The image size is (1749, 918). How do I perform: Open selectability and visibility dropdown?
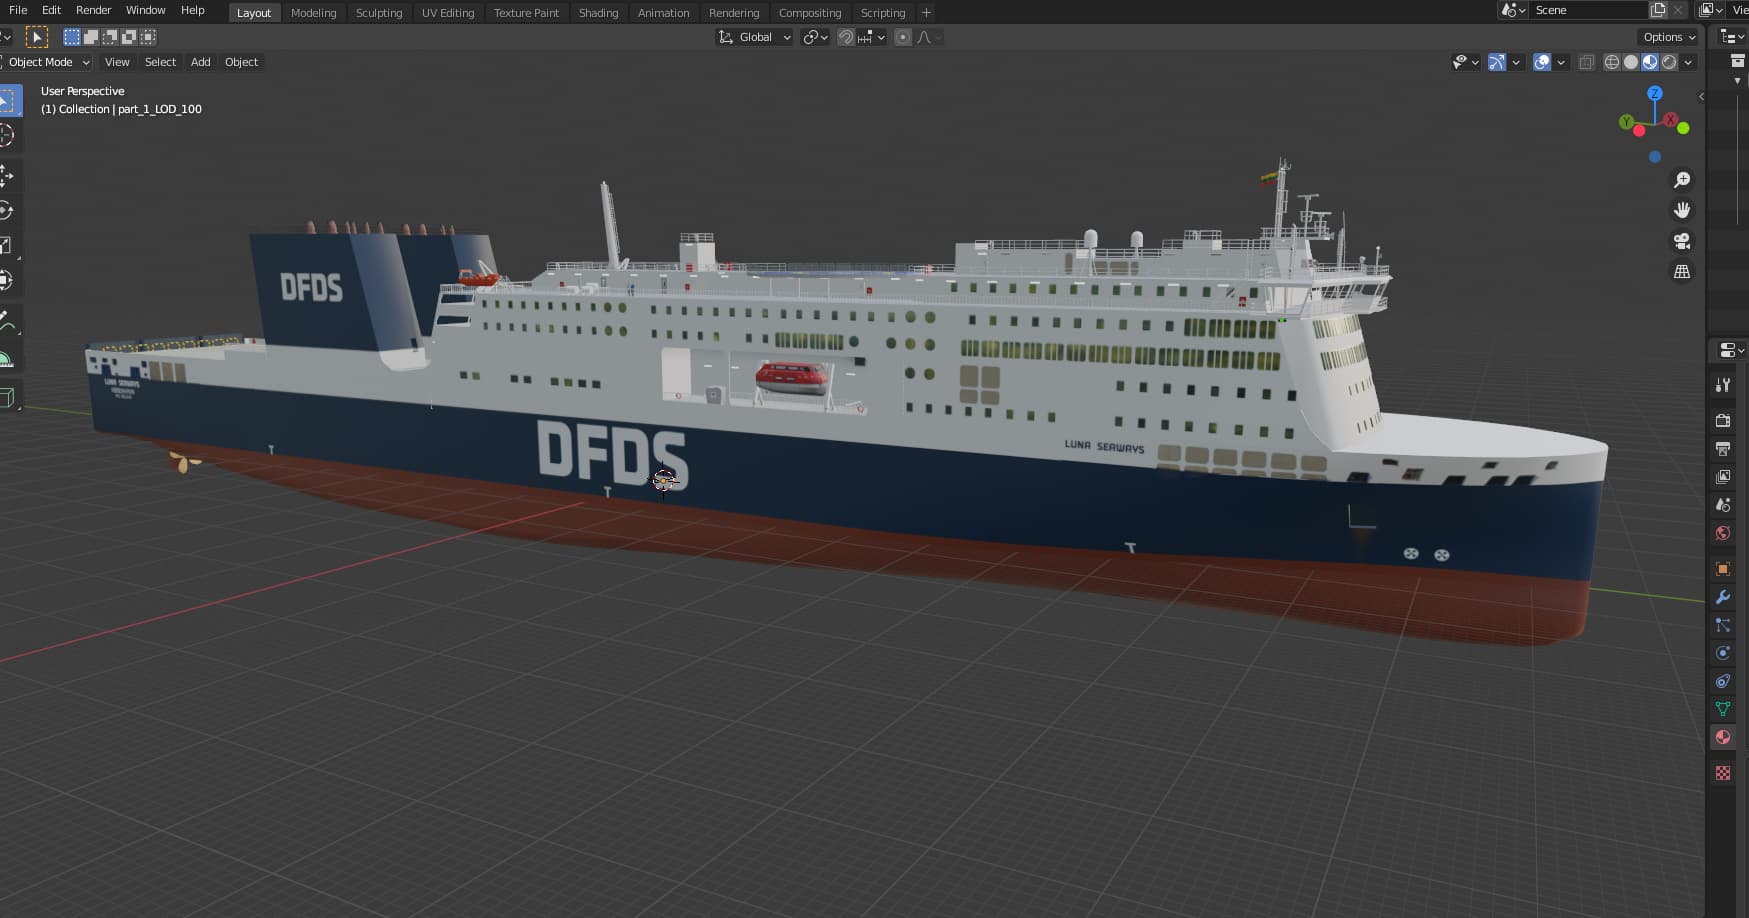(1465, 62)
